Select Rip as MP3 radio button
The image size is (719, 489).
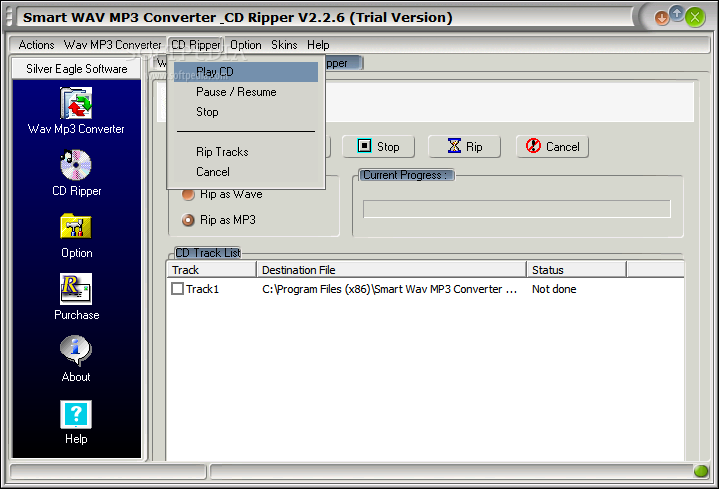click(x=188, y=220)
